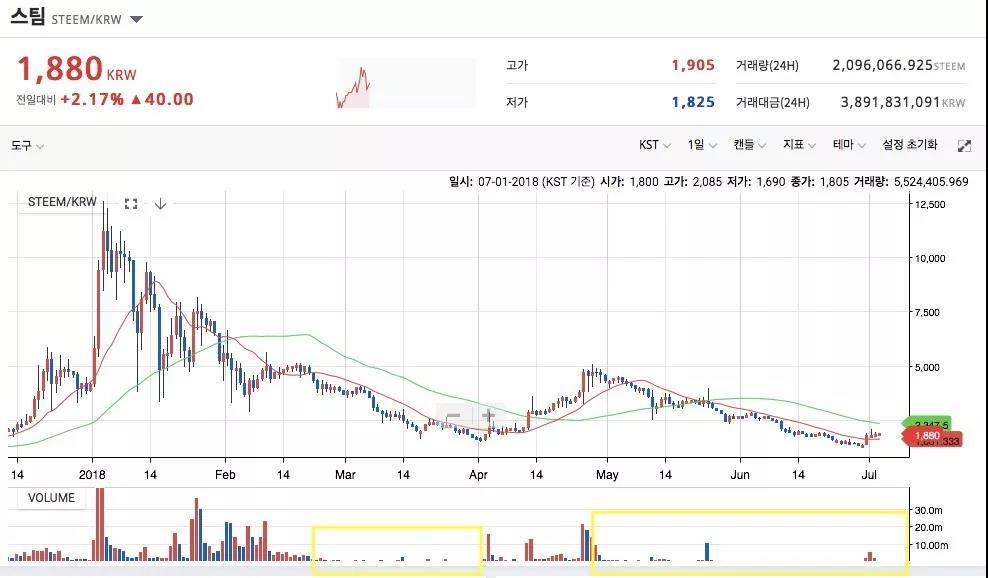The image size is (988, 578).
Task: Zoom out the chart with the minus button
Action: [x=454, y=416]
